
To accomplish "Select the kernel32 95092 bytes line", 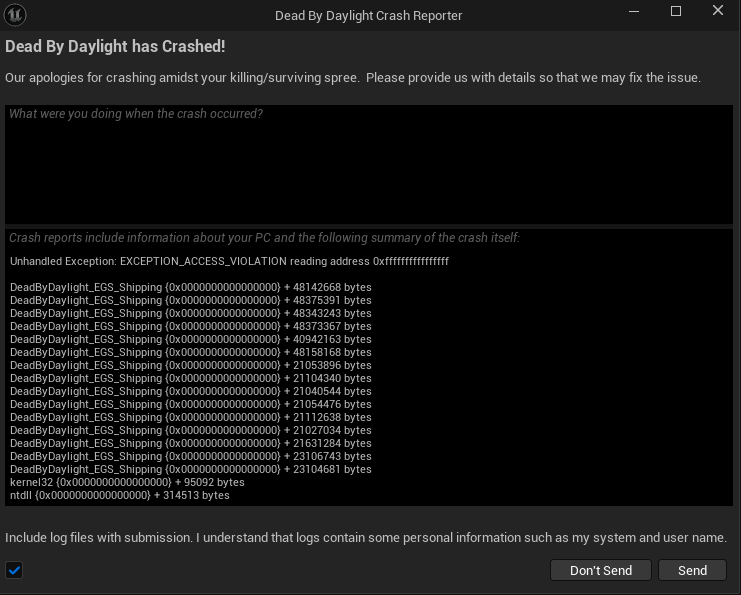I will (127, 483).
